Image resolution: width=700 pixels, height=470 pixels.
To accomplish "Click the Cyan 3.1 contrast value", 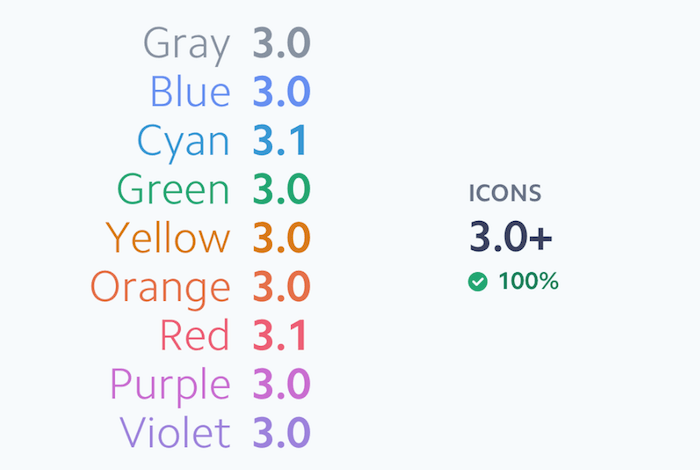I will tap(279, 141).
